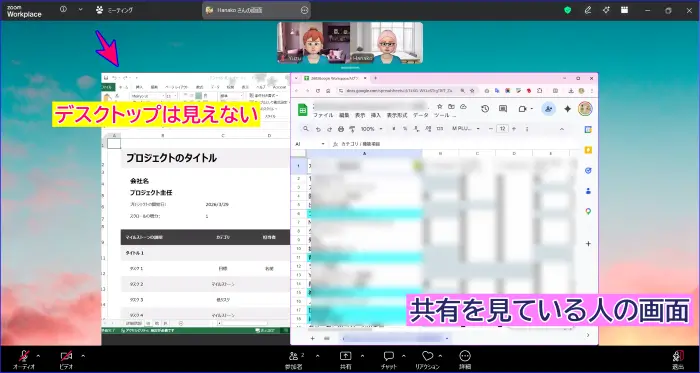Viewport: 700px width, 373px height.
Task: Expand the dropdown chevron next to info icon
Action: [x=80, y=9]
